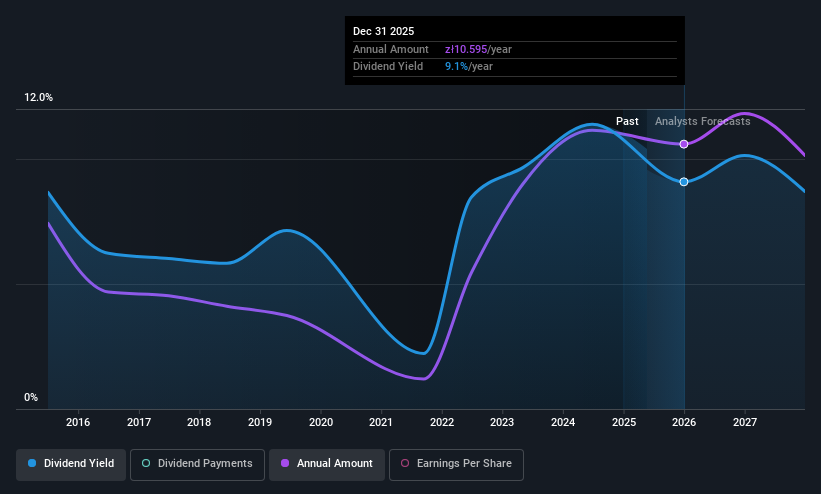This screenshot has width=821, height=494.
Task: Click the blue marker on the Dividend Yield line
Action: [684, 182]
